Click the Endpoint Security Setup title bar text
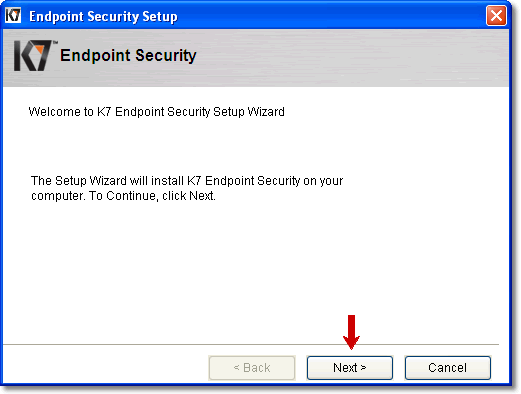 103,16
